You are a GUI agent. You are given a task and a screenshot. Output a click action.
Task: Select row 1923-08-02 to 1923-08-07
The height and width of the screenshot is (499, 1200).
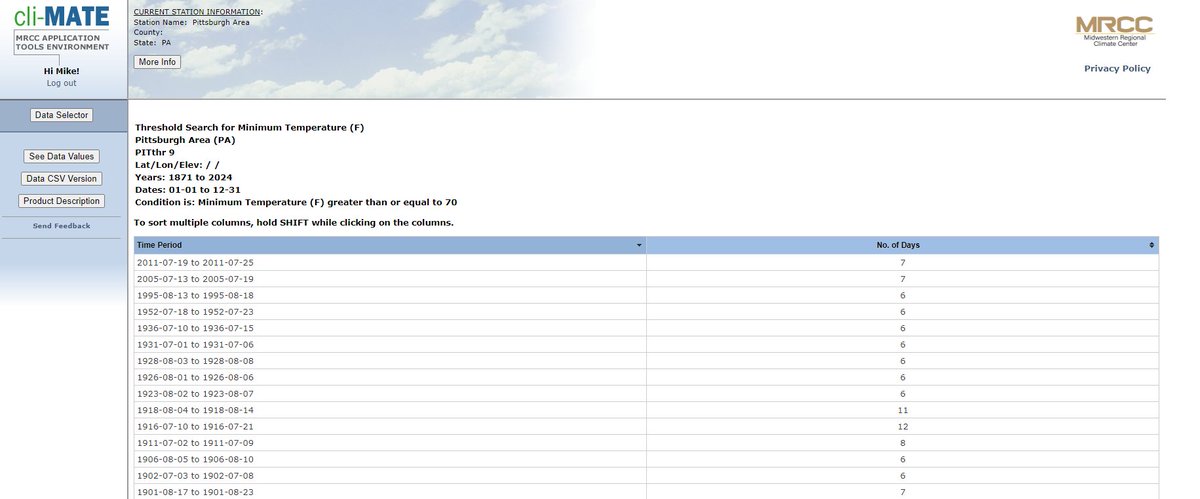[646, 393]
